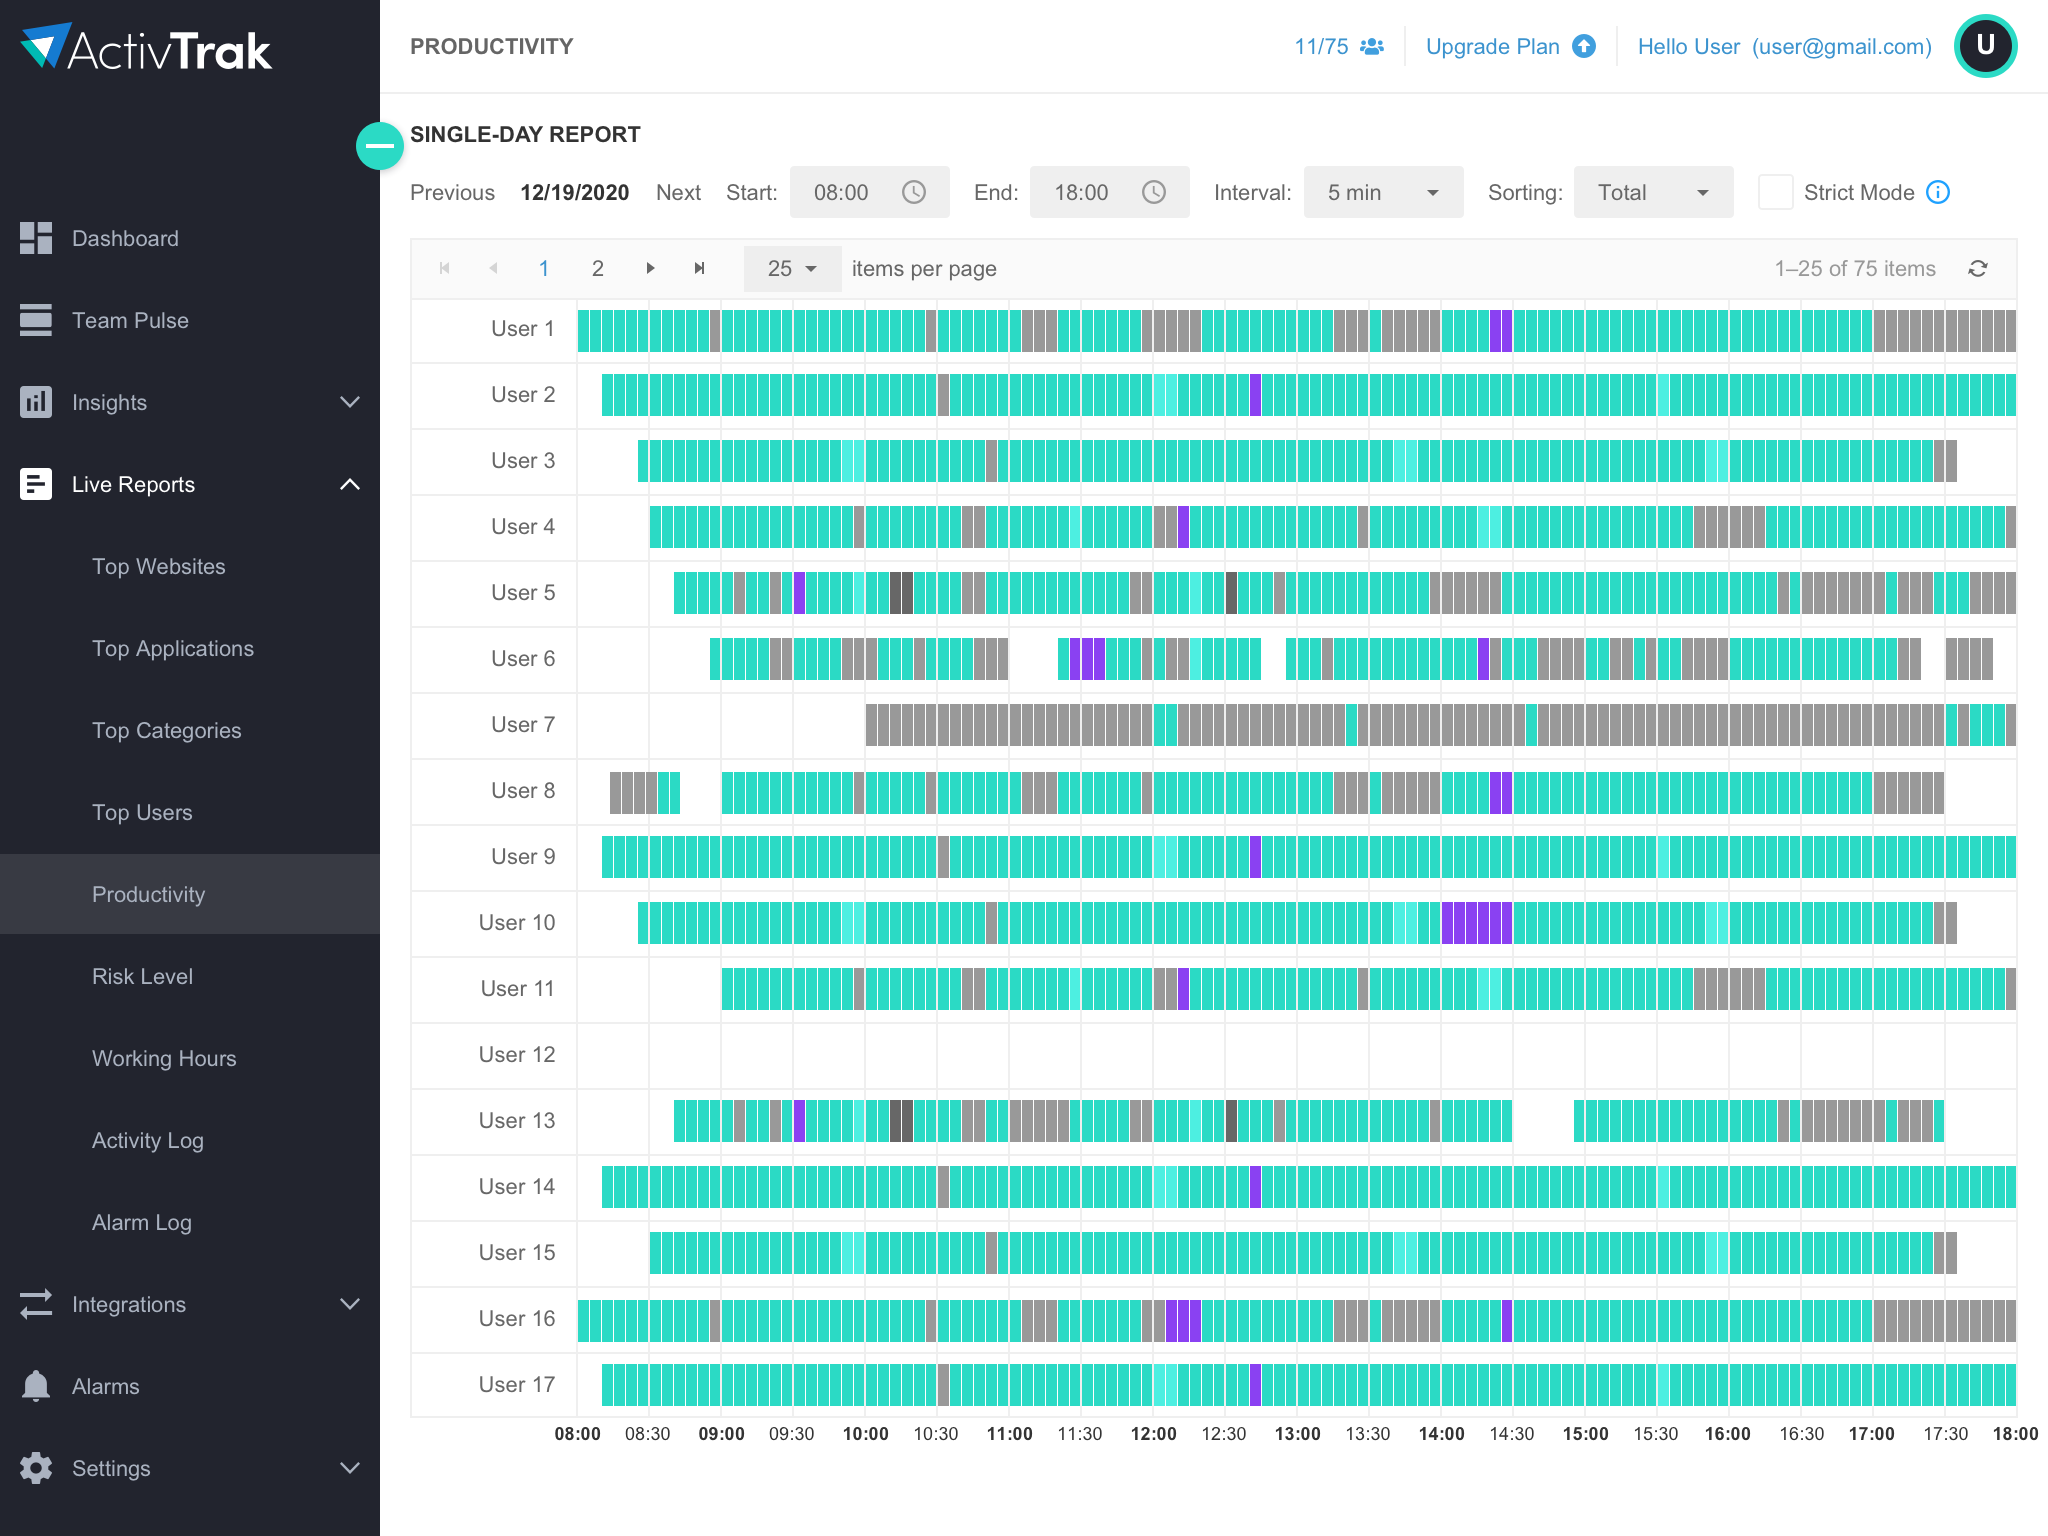2048x1536 pixels.
Task: Select Risk Level under Live Reports
Action: (142, 976)
